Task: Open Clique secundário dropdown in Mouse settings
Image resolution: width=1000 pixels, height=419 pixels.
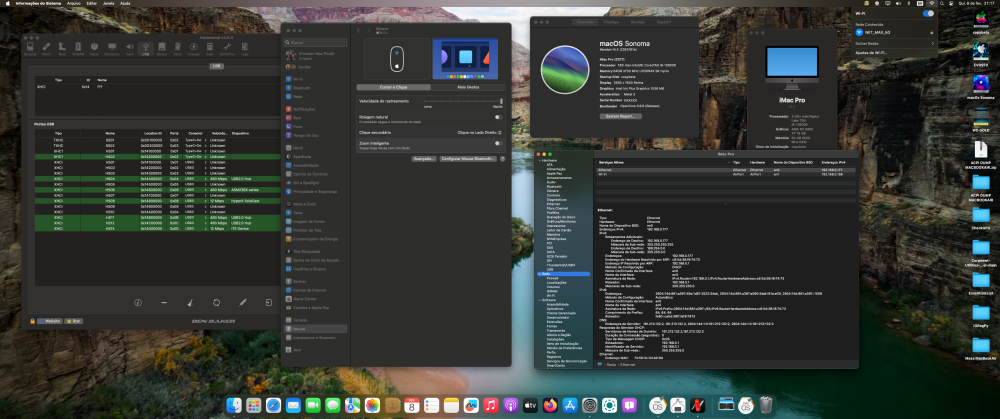Action: pos(480,132)
